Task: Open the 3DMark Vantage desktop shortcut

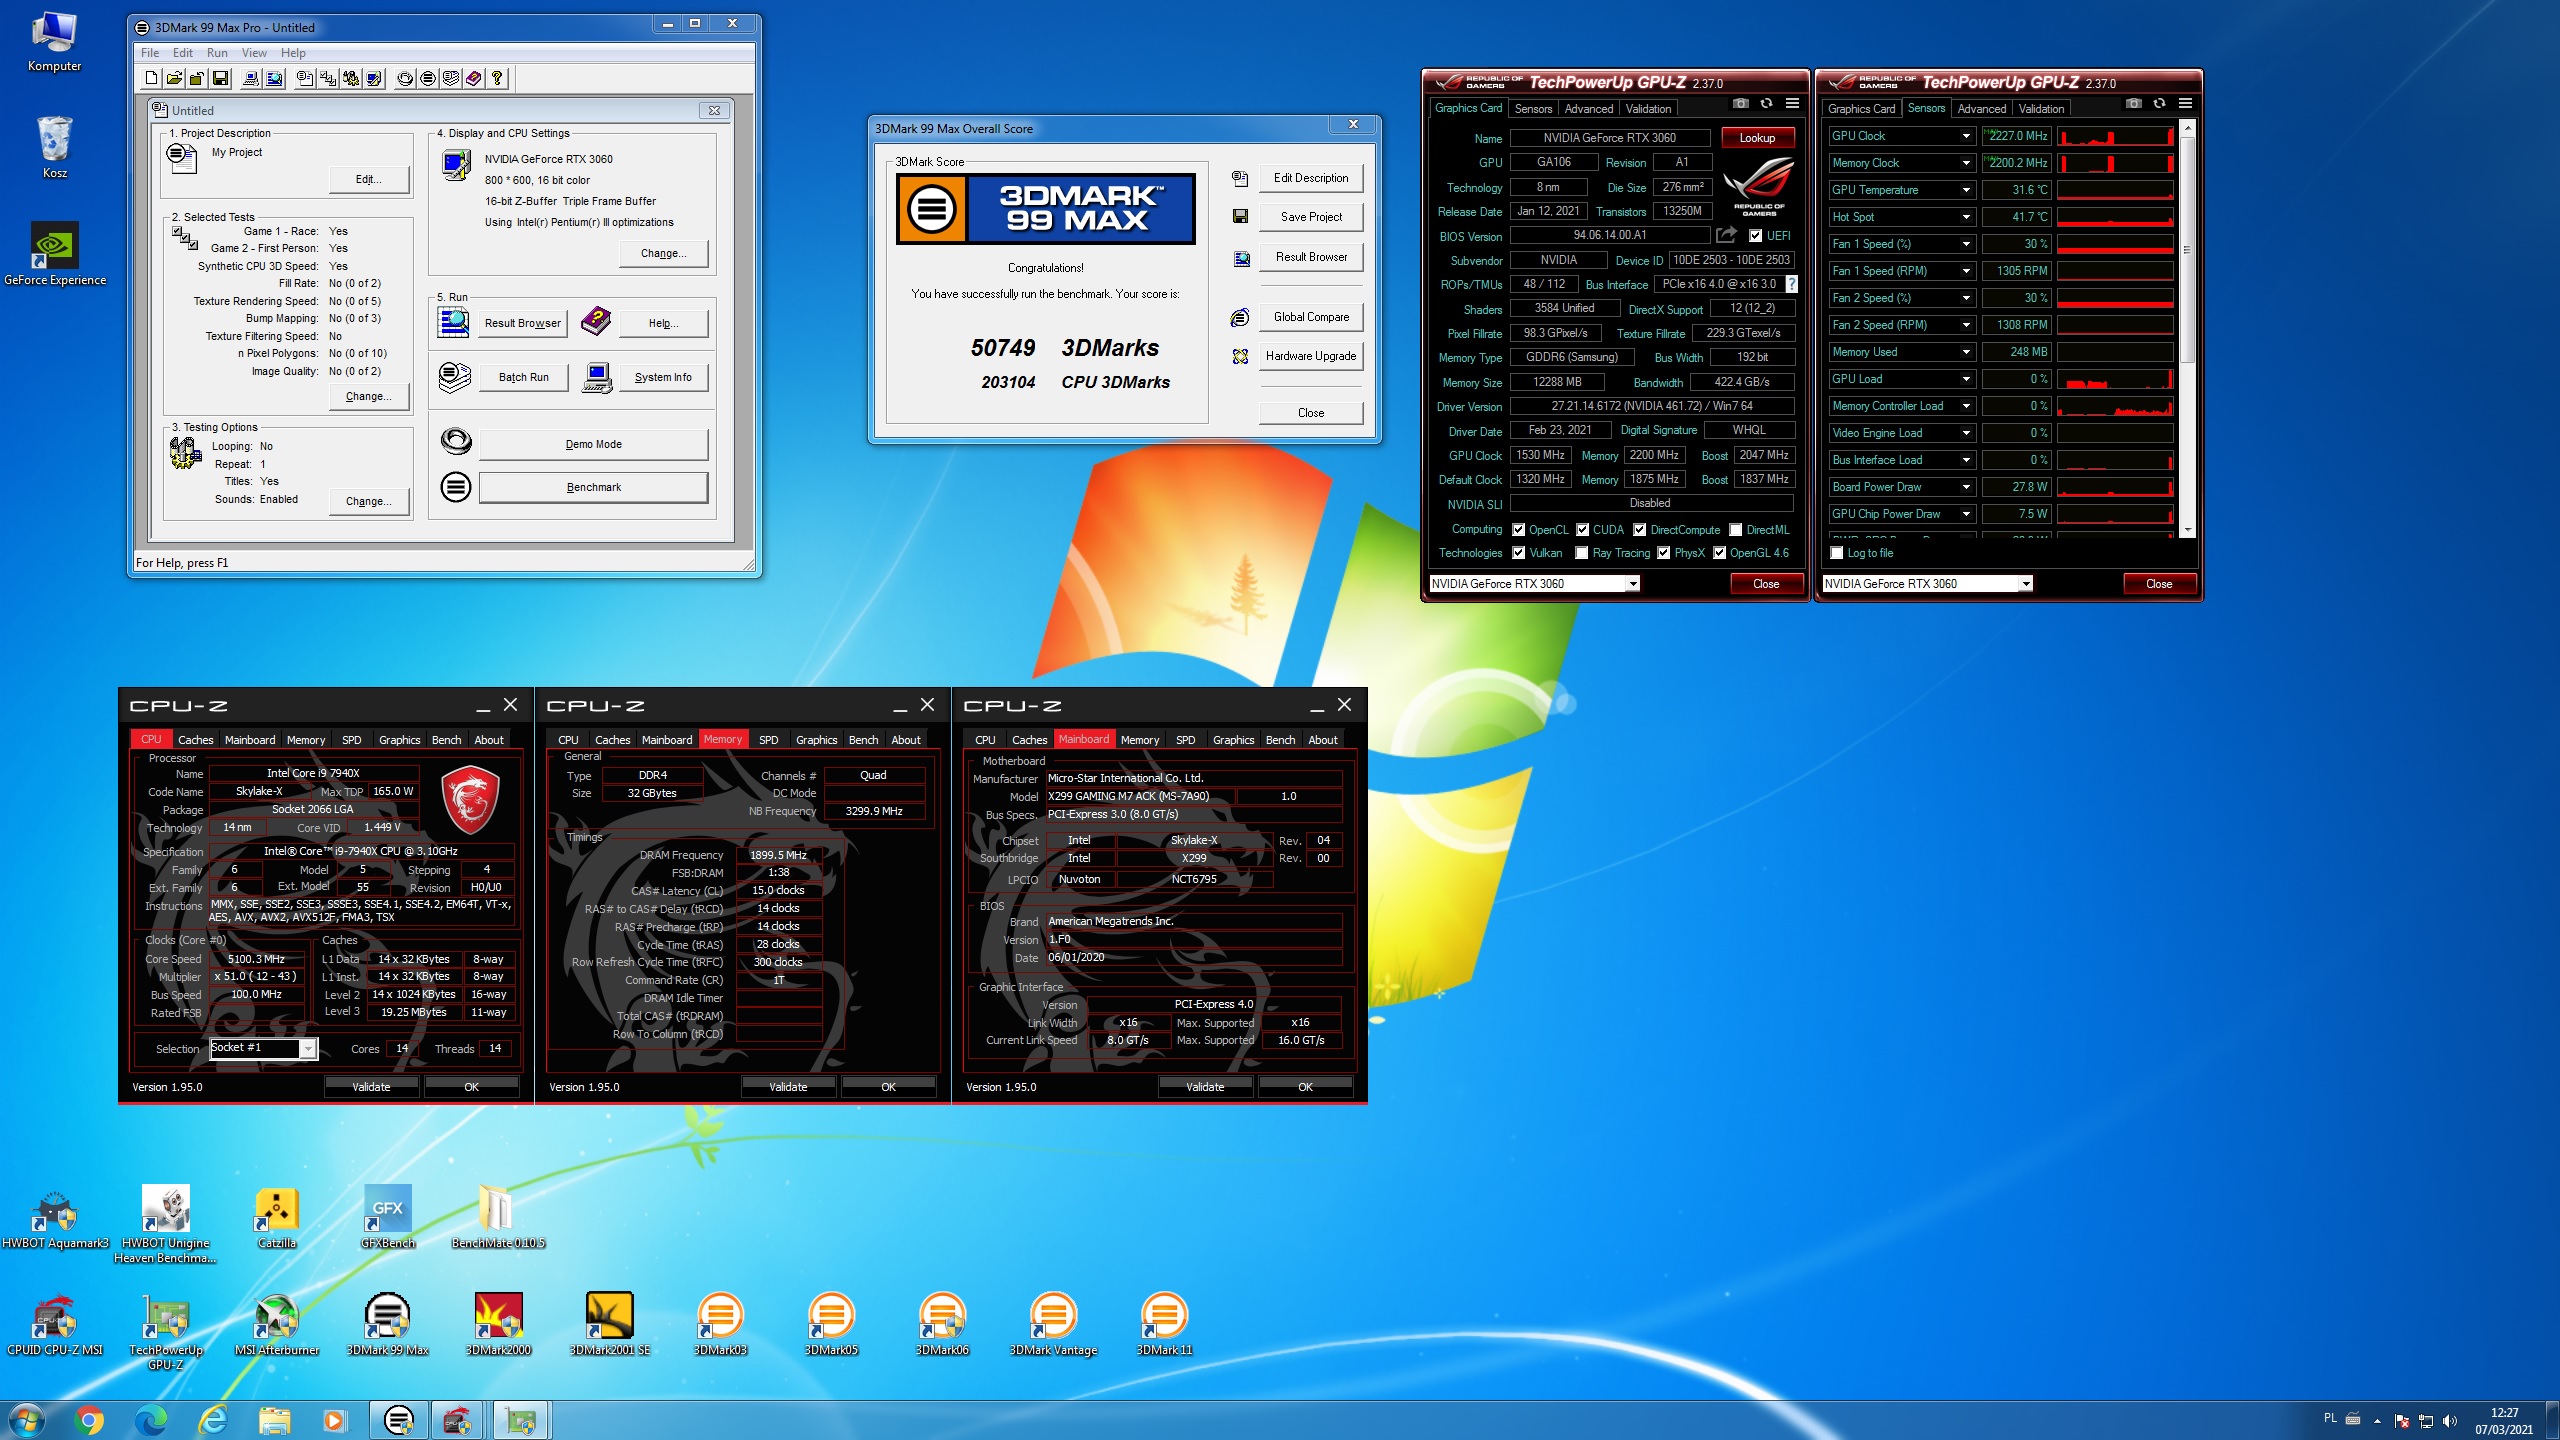Action: click(x=1053, y=1324)
